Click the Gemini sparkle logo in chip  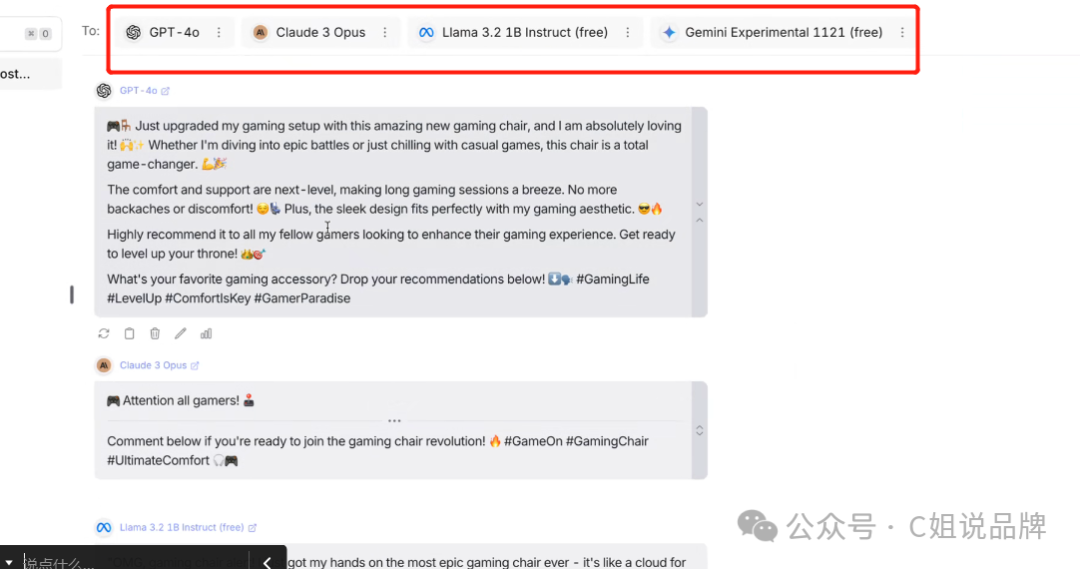point(669,32)
